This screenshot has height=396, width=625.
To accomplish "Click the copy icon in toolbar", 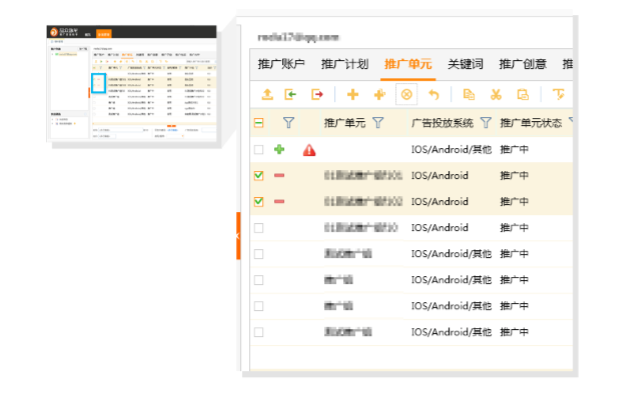I will point(469,95).
